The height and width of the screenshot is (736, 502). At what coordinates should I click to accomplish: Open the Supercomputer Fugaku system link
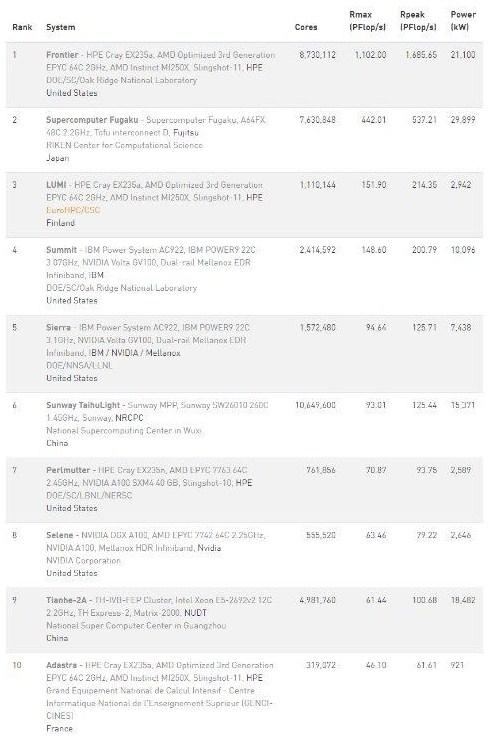(92, 120)
